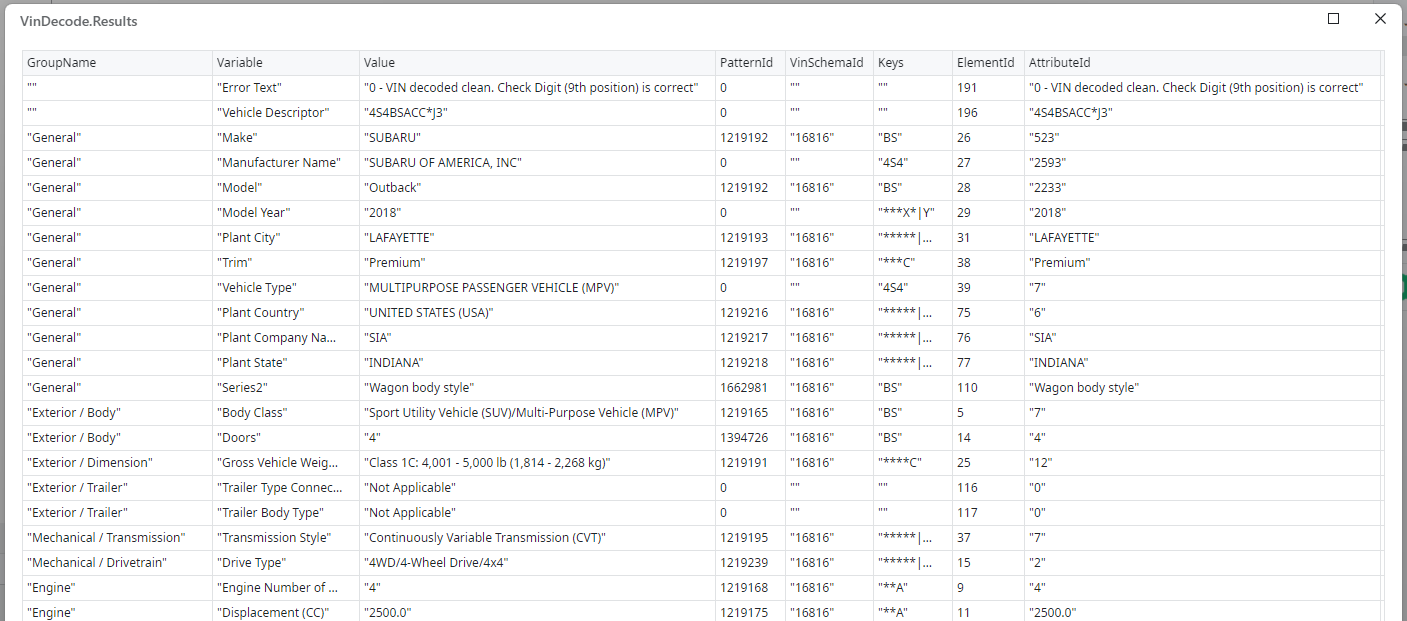Click the "Exterior / Dimension" group cell
This screenshot has height=621, width=1407.
coord(89,463)
